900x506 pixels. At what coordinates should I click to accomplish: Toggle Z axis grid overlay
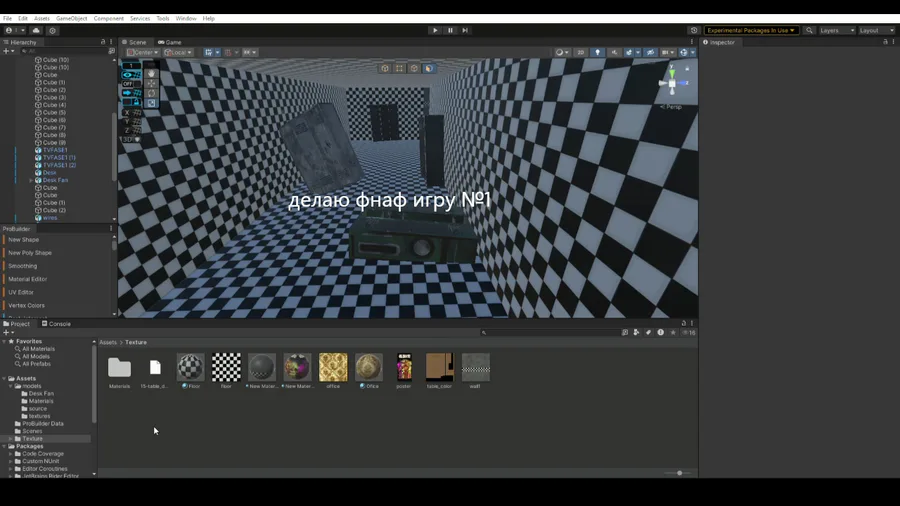point(131,131)
